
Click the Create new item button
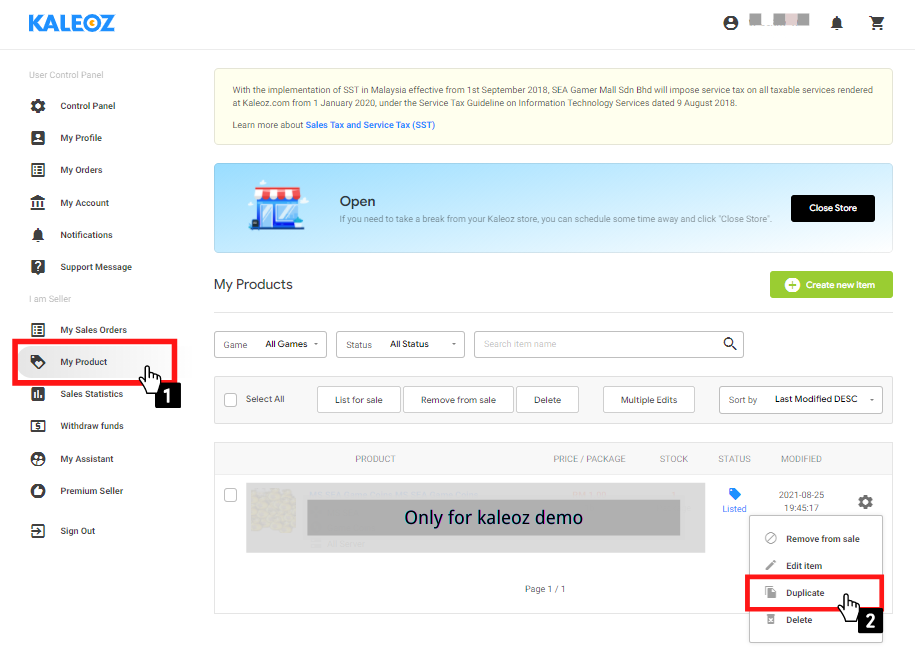[x=831, y=285]
